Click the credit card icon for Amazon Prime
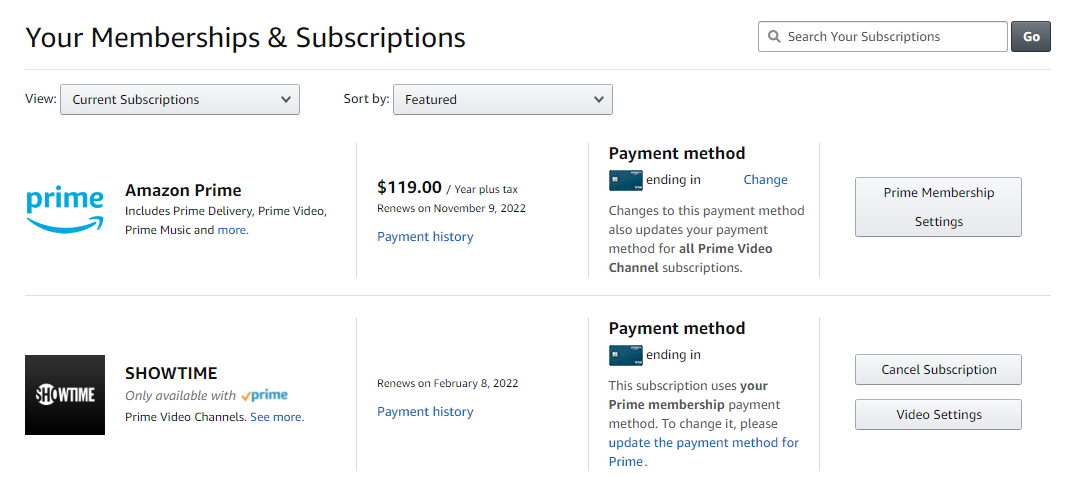Screen dimensions: 1071x489 tap(625, 180)
